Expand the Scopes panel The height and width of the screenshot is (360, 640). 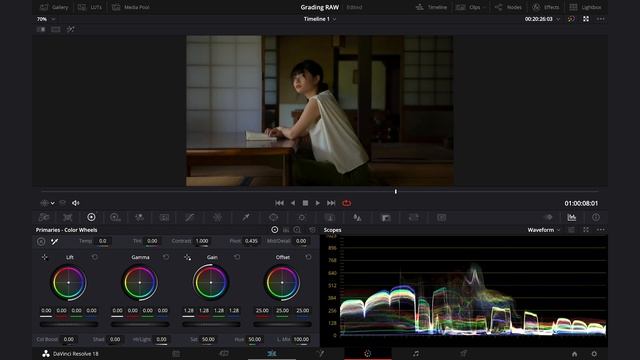pyautogui.click(x=586, y=230)
